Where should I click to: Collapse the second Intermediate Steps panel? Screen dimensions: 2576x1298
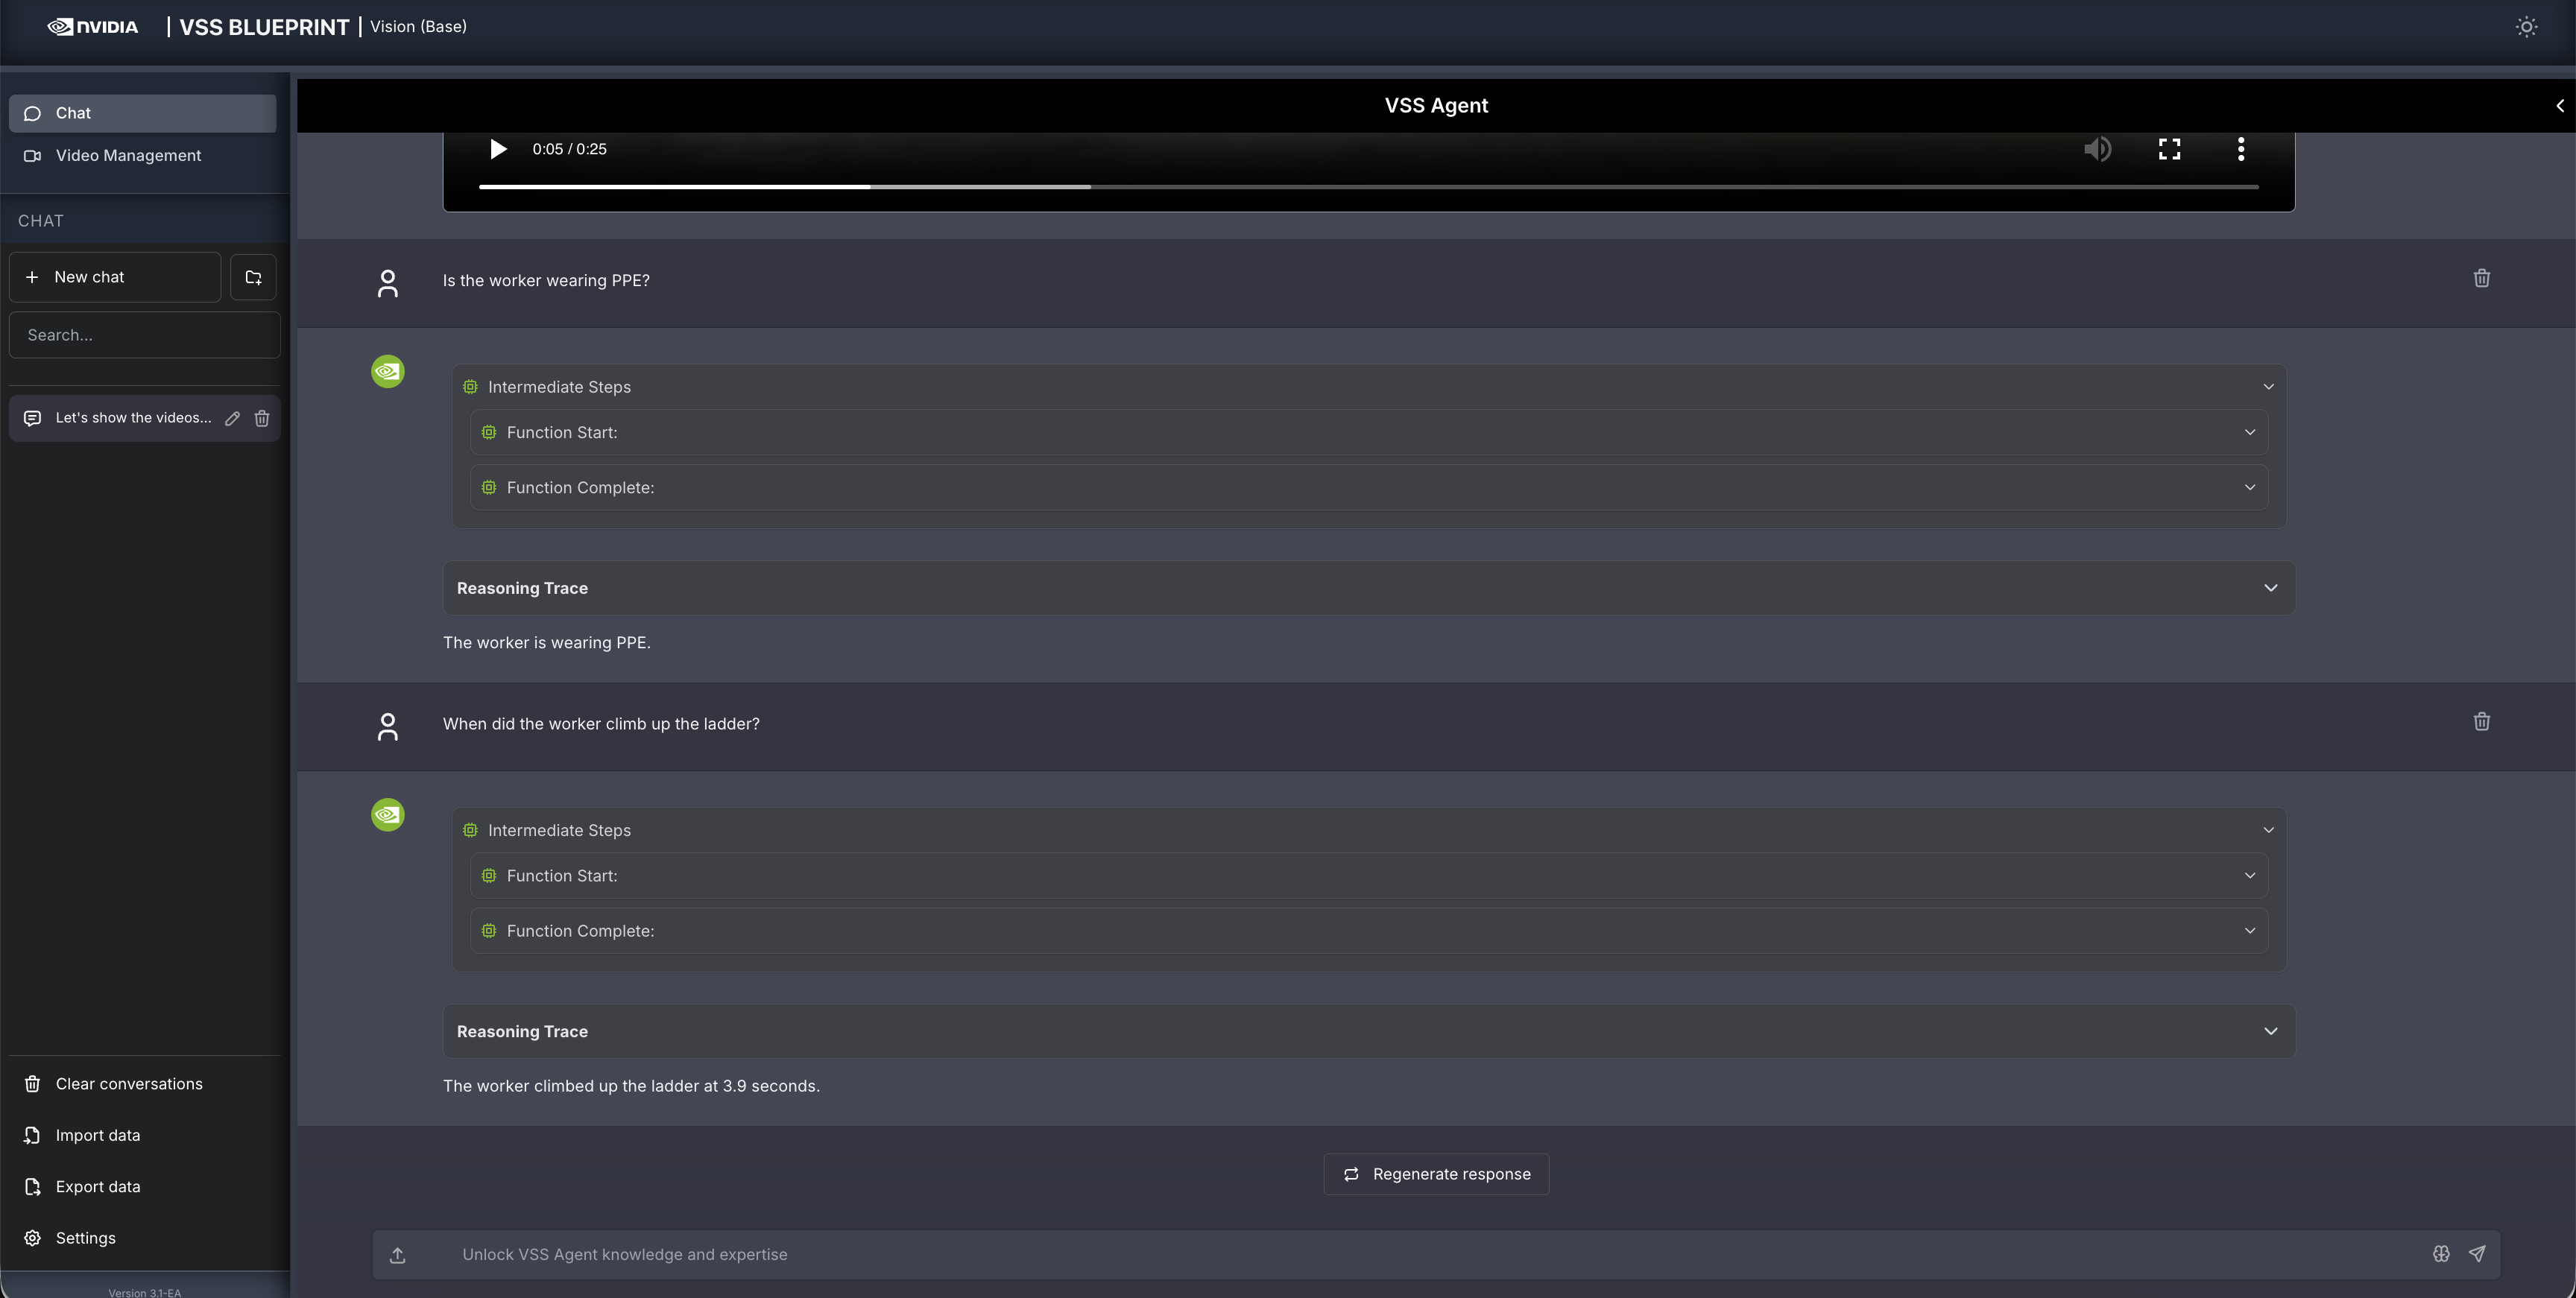[2268, 830]
